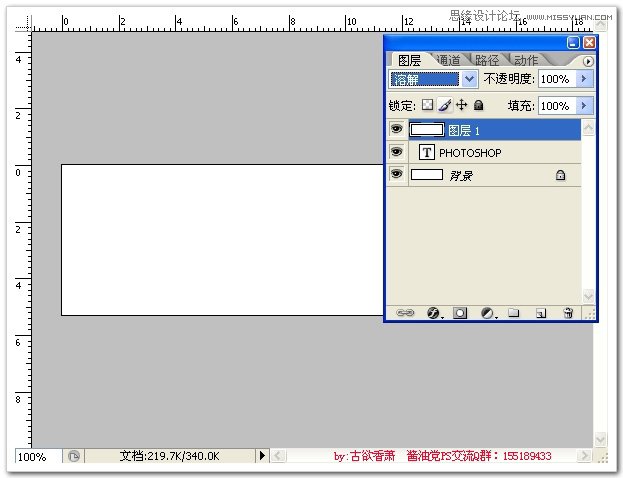Create new fill or adjustment layer
Viewport: 623px width, 478px height.
[x=488, y=313]
